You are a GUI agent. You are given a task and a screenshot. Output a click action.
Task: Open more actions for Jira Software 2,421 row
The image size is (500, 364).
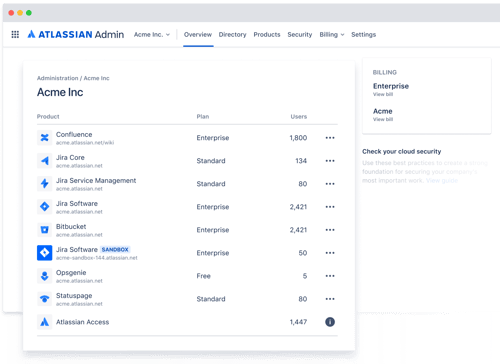click(330, 207)
